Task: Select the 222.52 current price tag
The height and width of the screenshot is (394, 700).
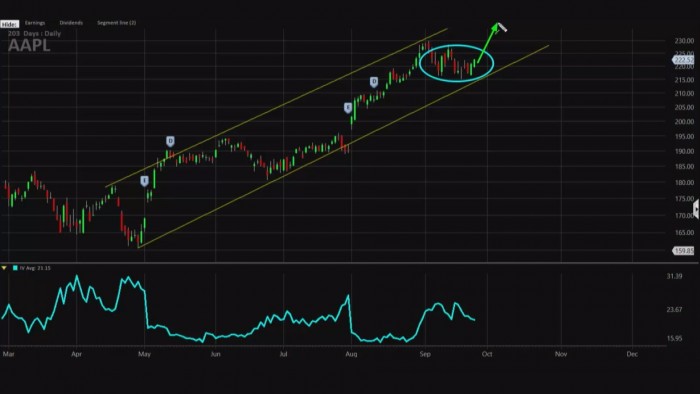Action: click(683, 59)
